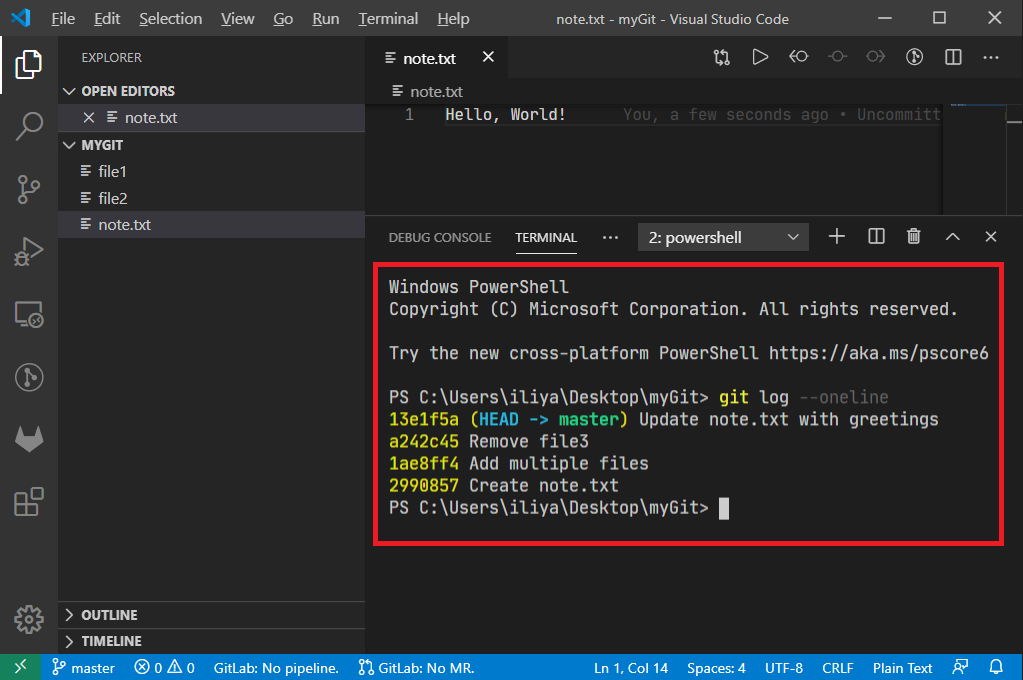Open Remote Explorer view in activity bar
1023x680 pixels.
[x=29, y=314]
